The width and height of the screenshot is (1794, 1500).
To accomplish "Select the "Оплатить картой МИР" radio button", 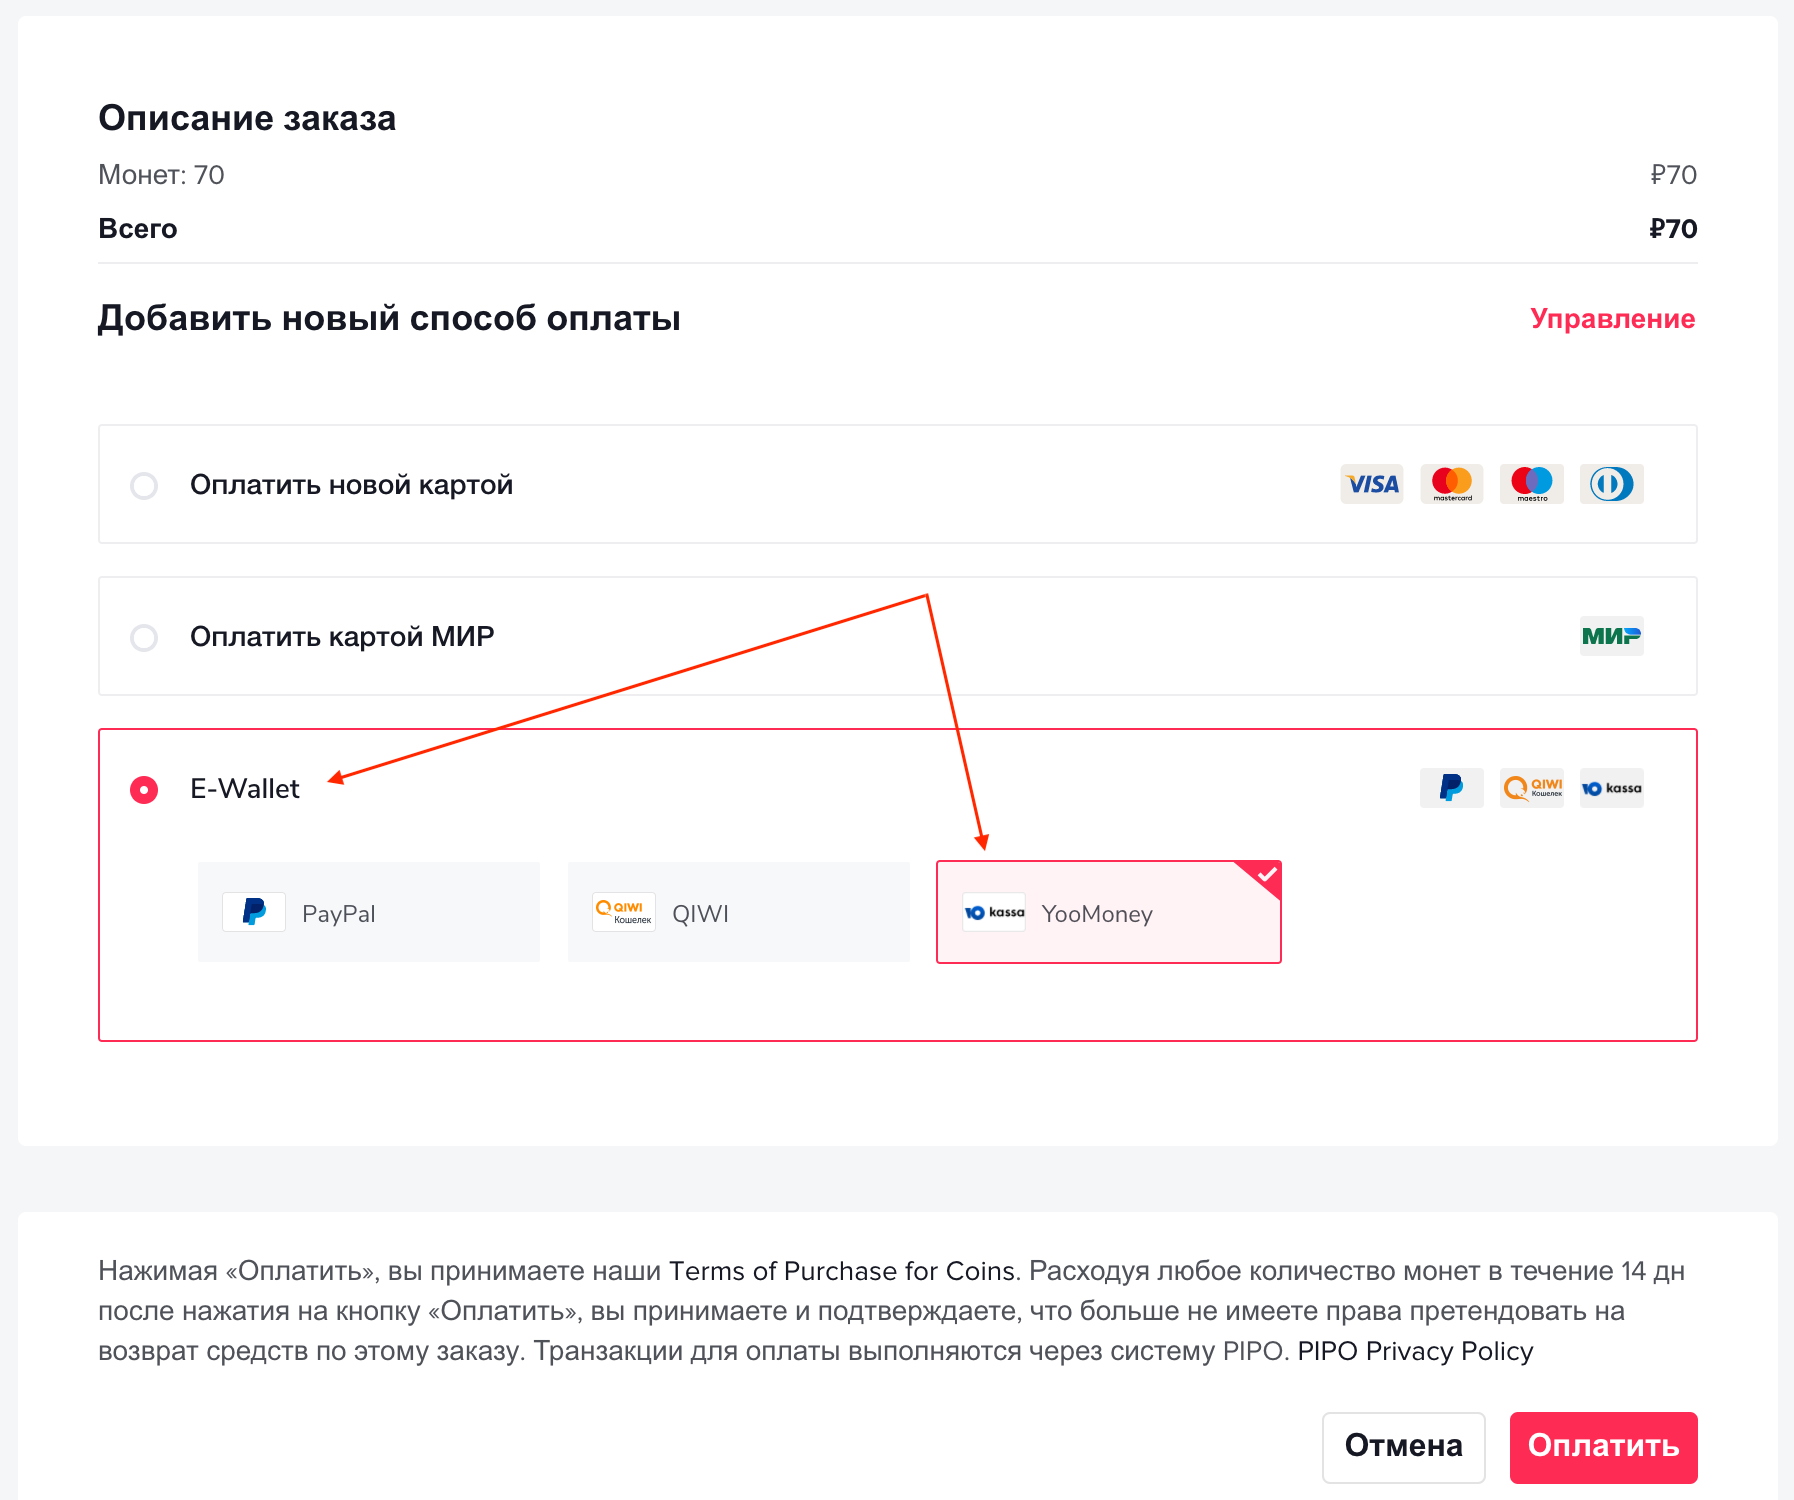I will 144,638.
